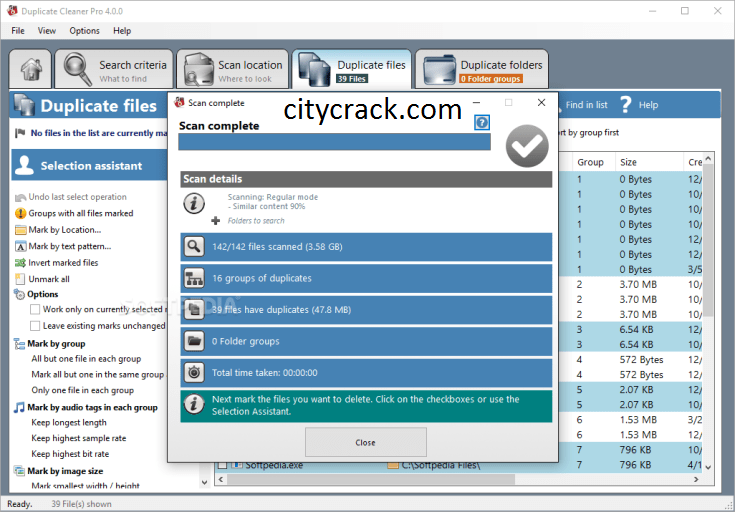Click the Group column header

coord(593,162)
